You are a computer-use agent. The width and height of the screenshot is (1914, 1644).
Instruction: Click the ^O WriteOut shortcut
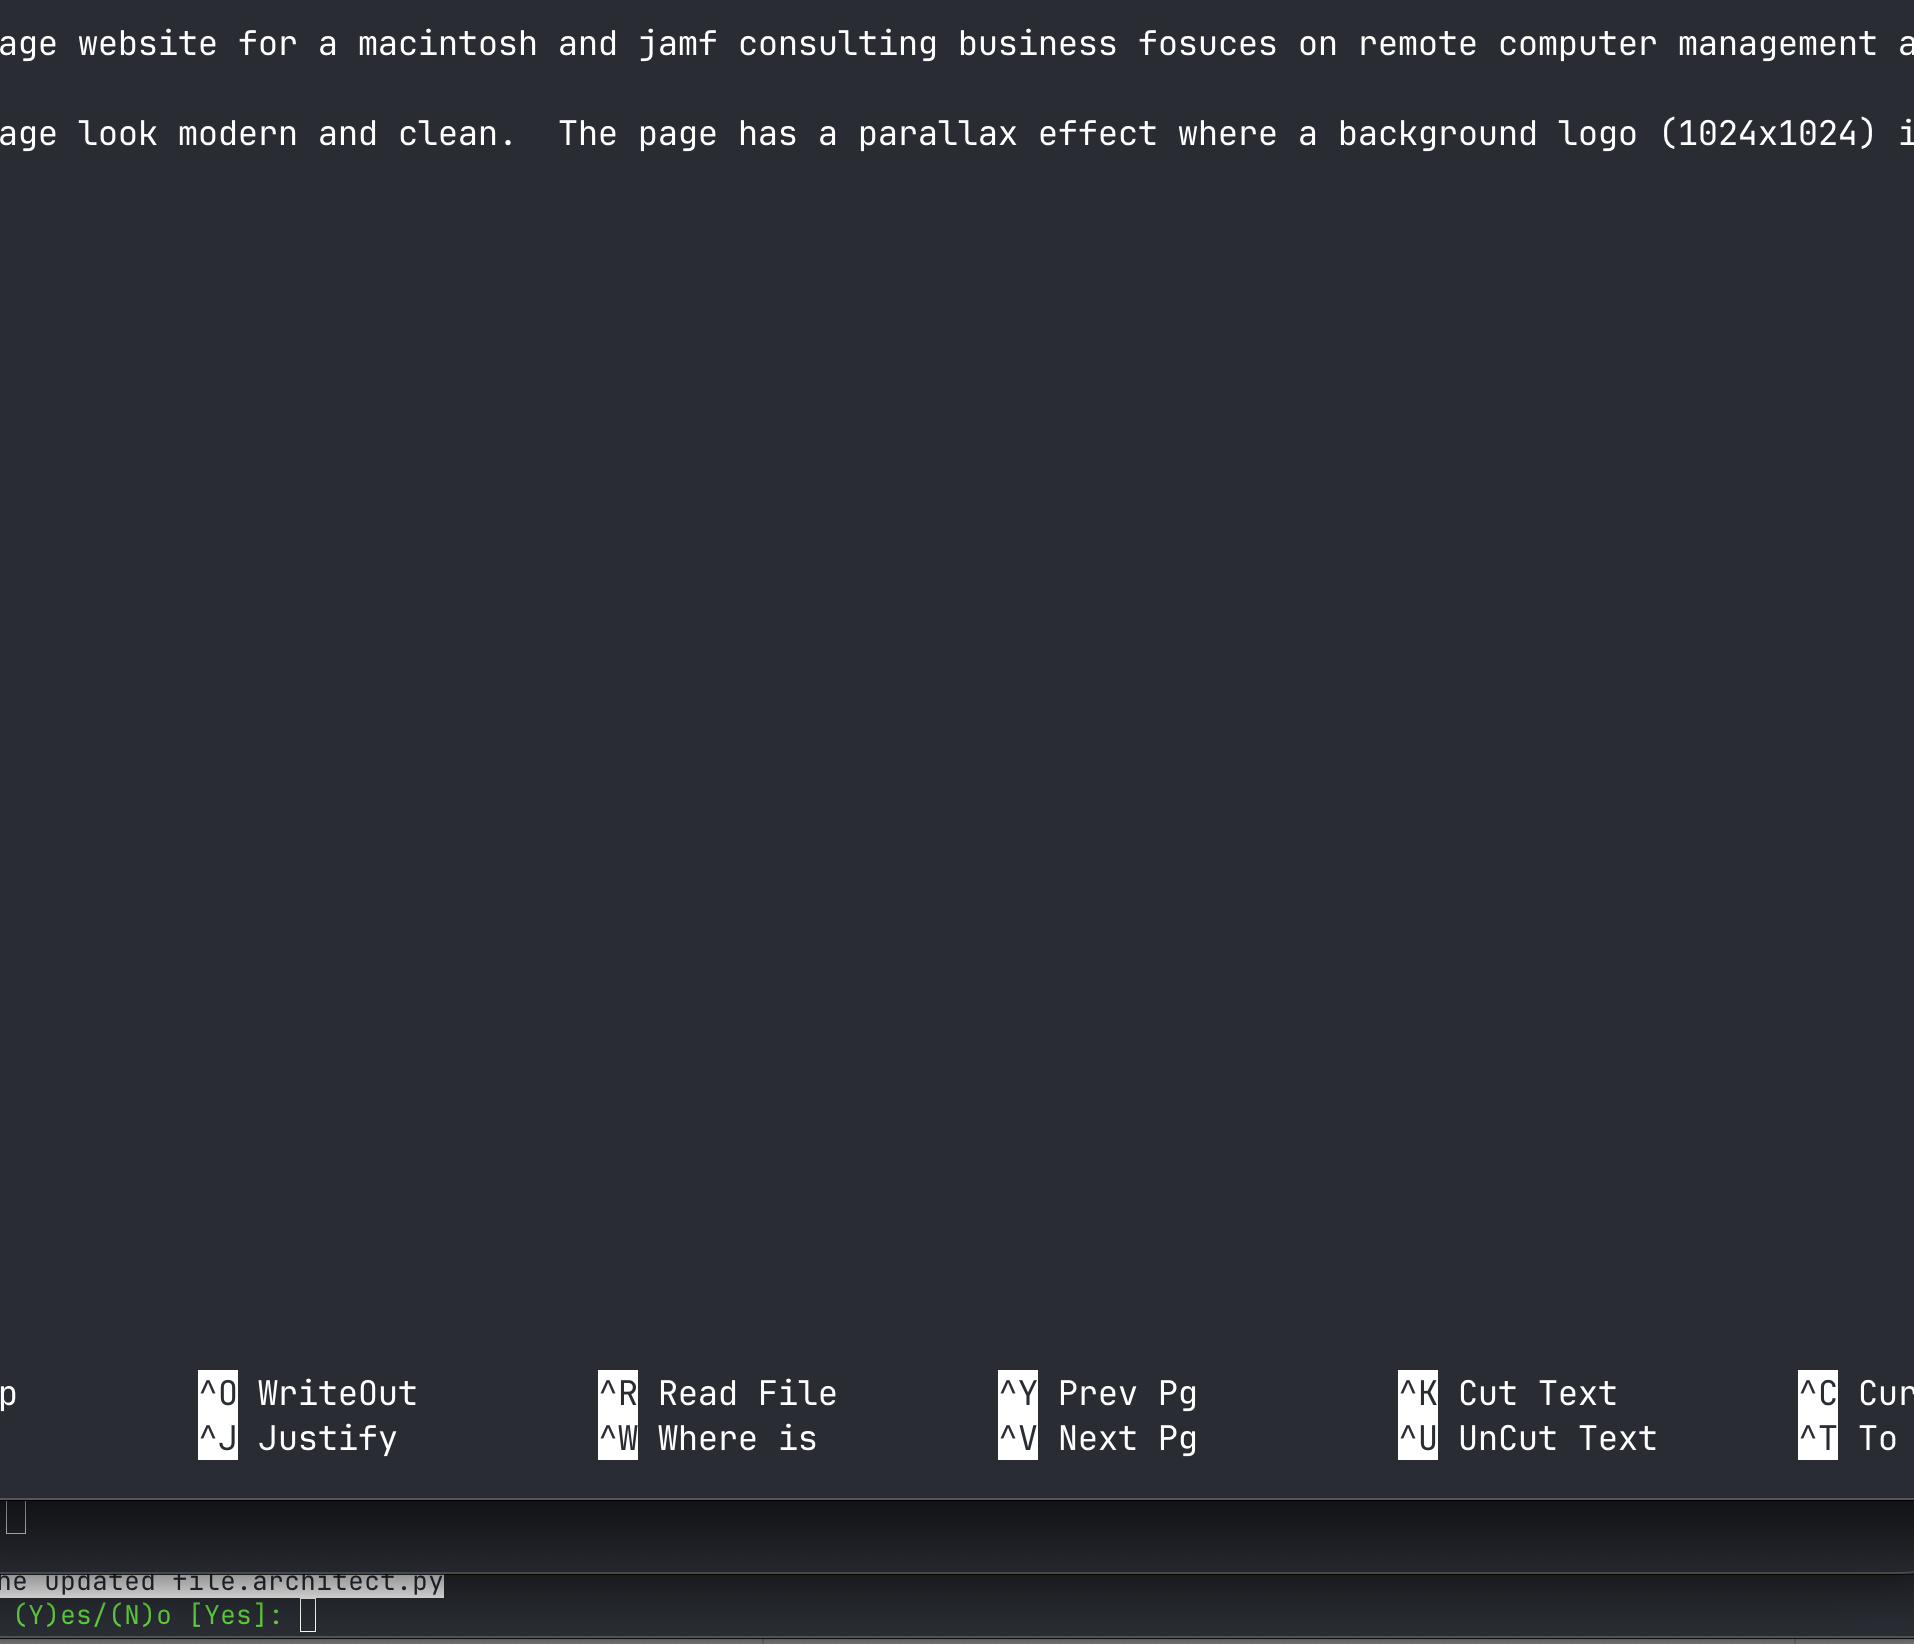pos(308,1392)
